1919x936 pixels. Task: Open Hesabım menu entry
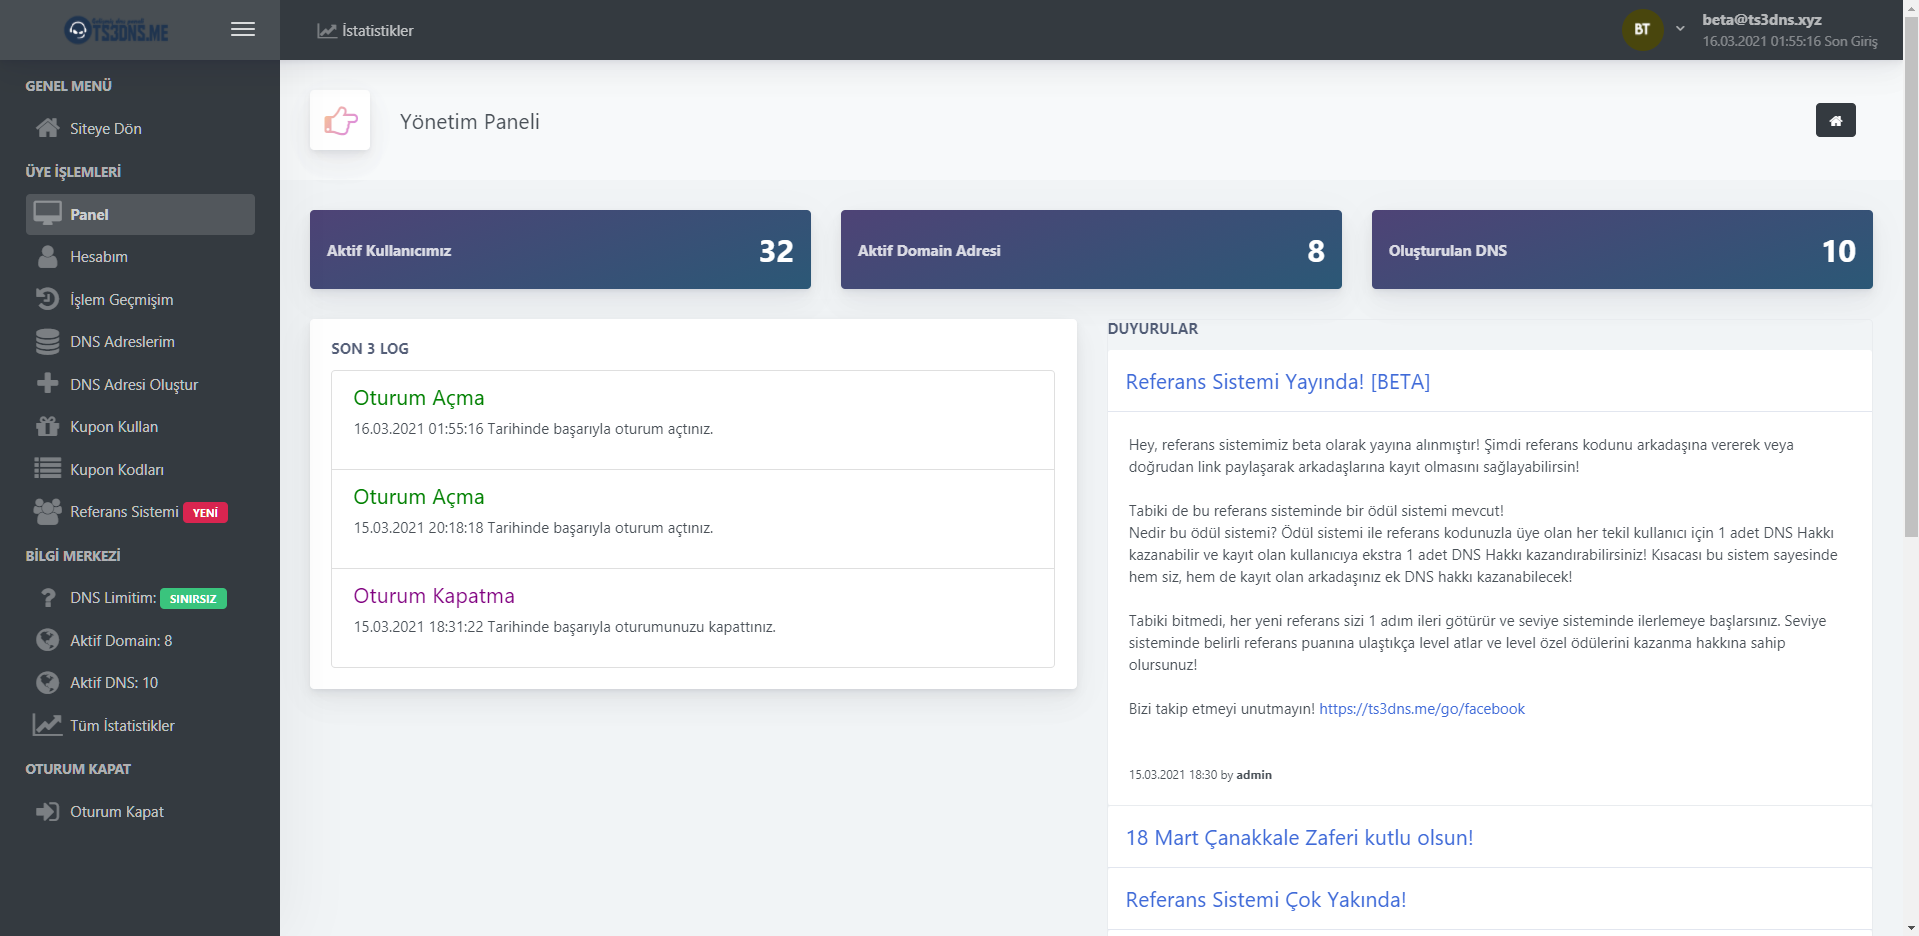(x=140, y=257)
